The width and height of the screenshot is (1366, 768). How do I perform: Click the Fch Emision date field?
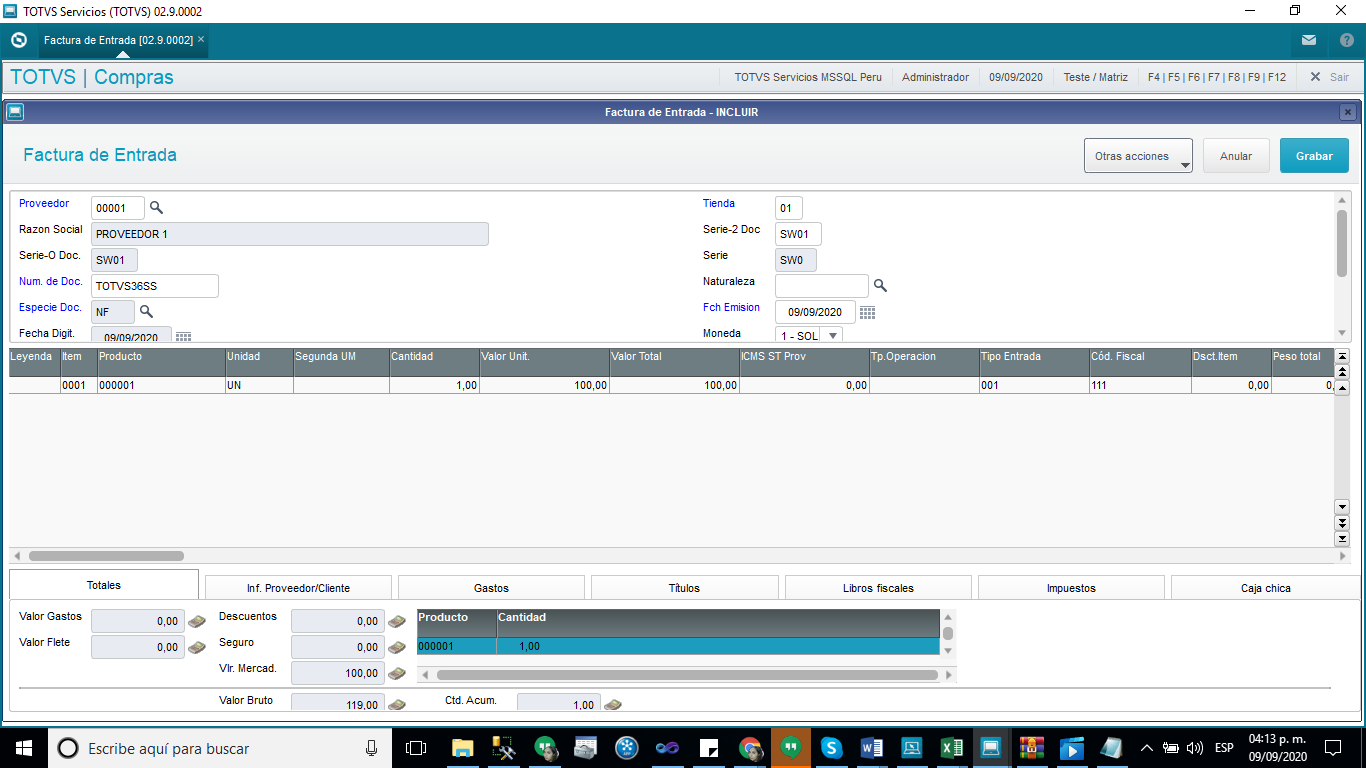pos(815,312)
